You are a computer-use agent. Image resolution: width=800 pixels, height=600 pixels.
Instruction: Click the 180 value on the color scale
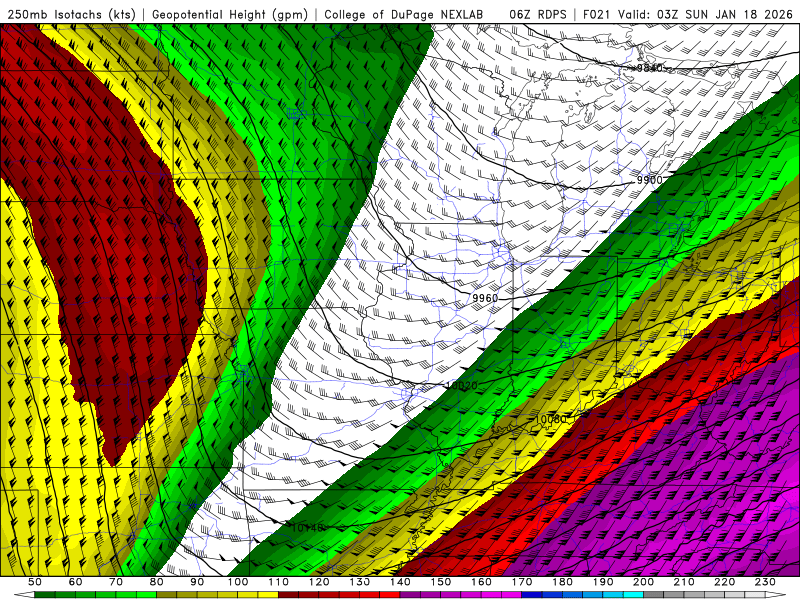click(x=562, y=582)
